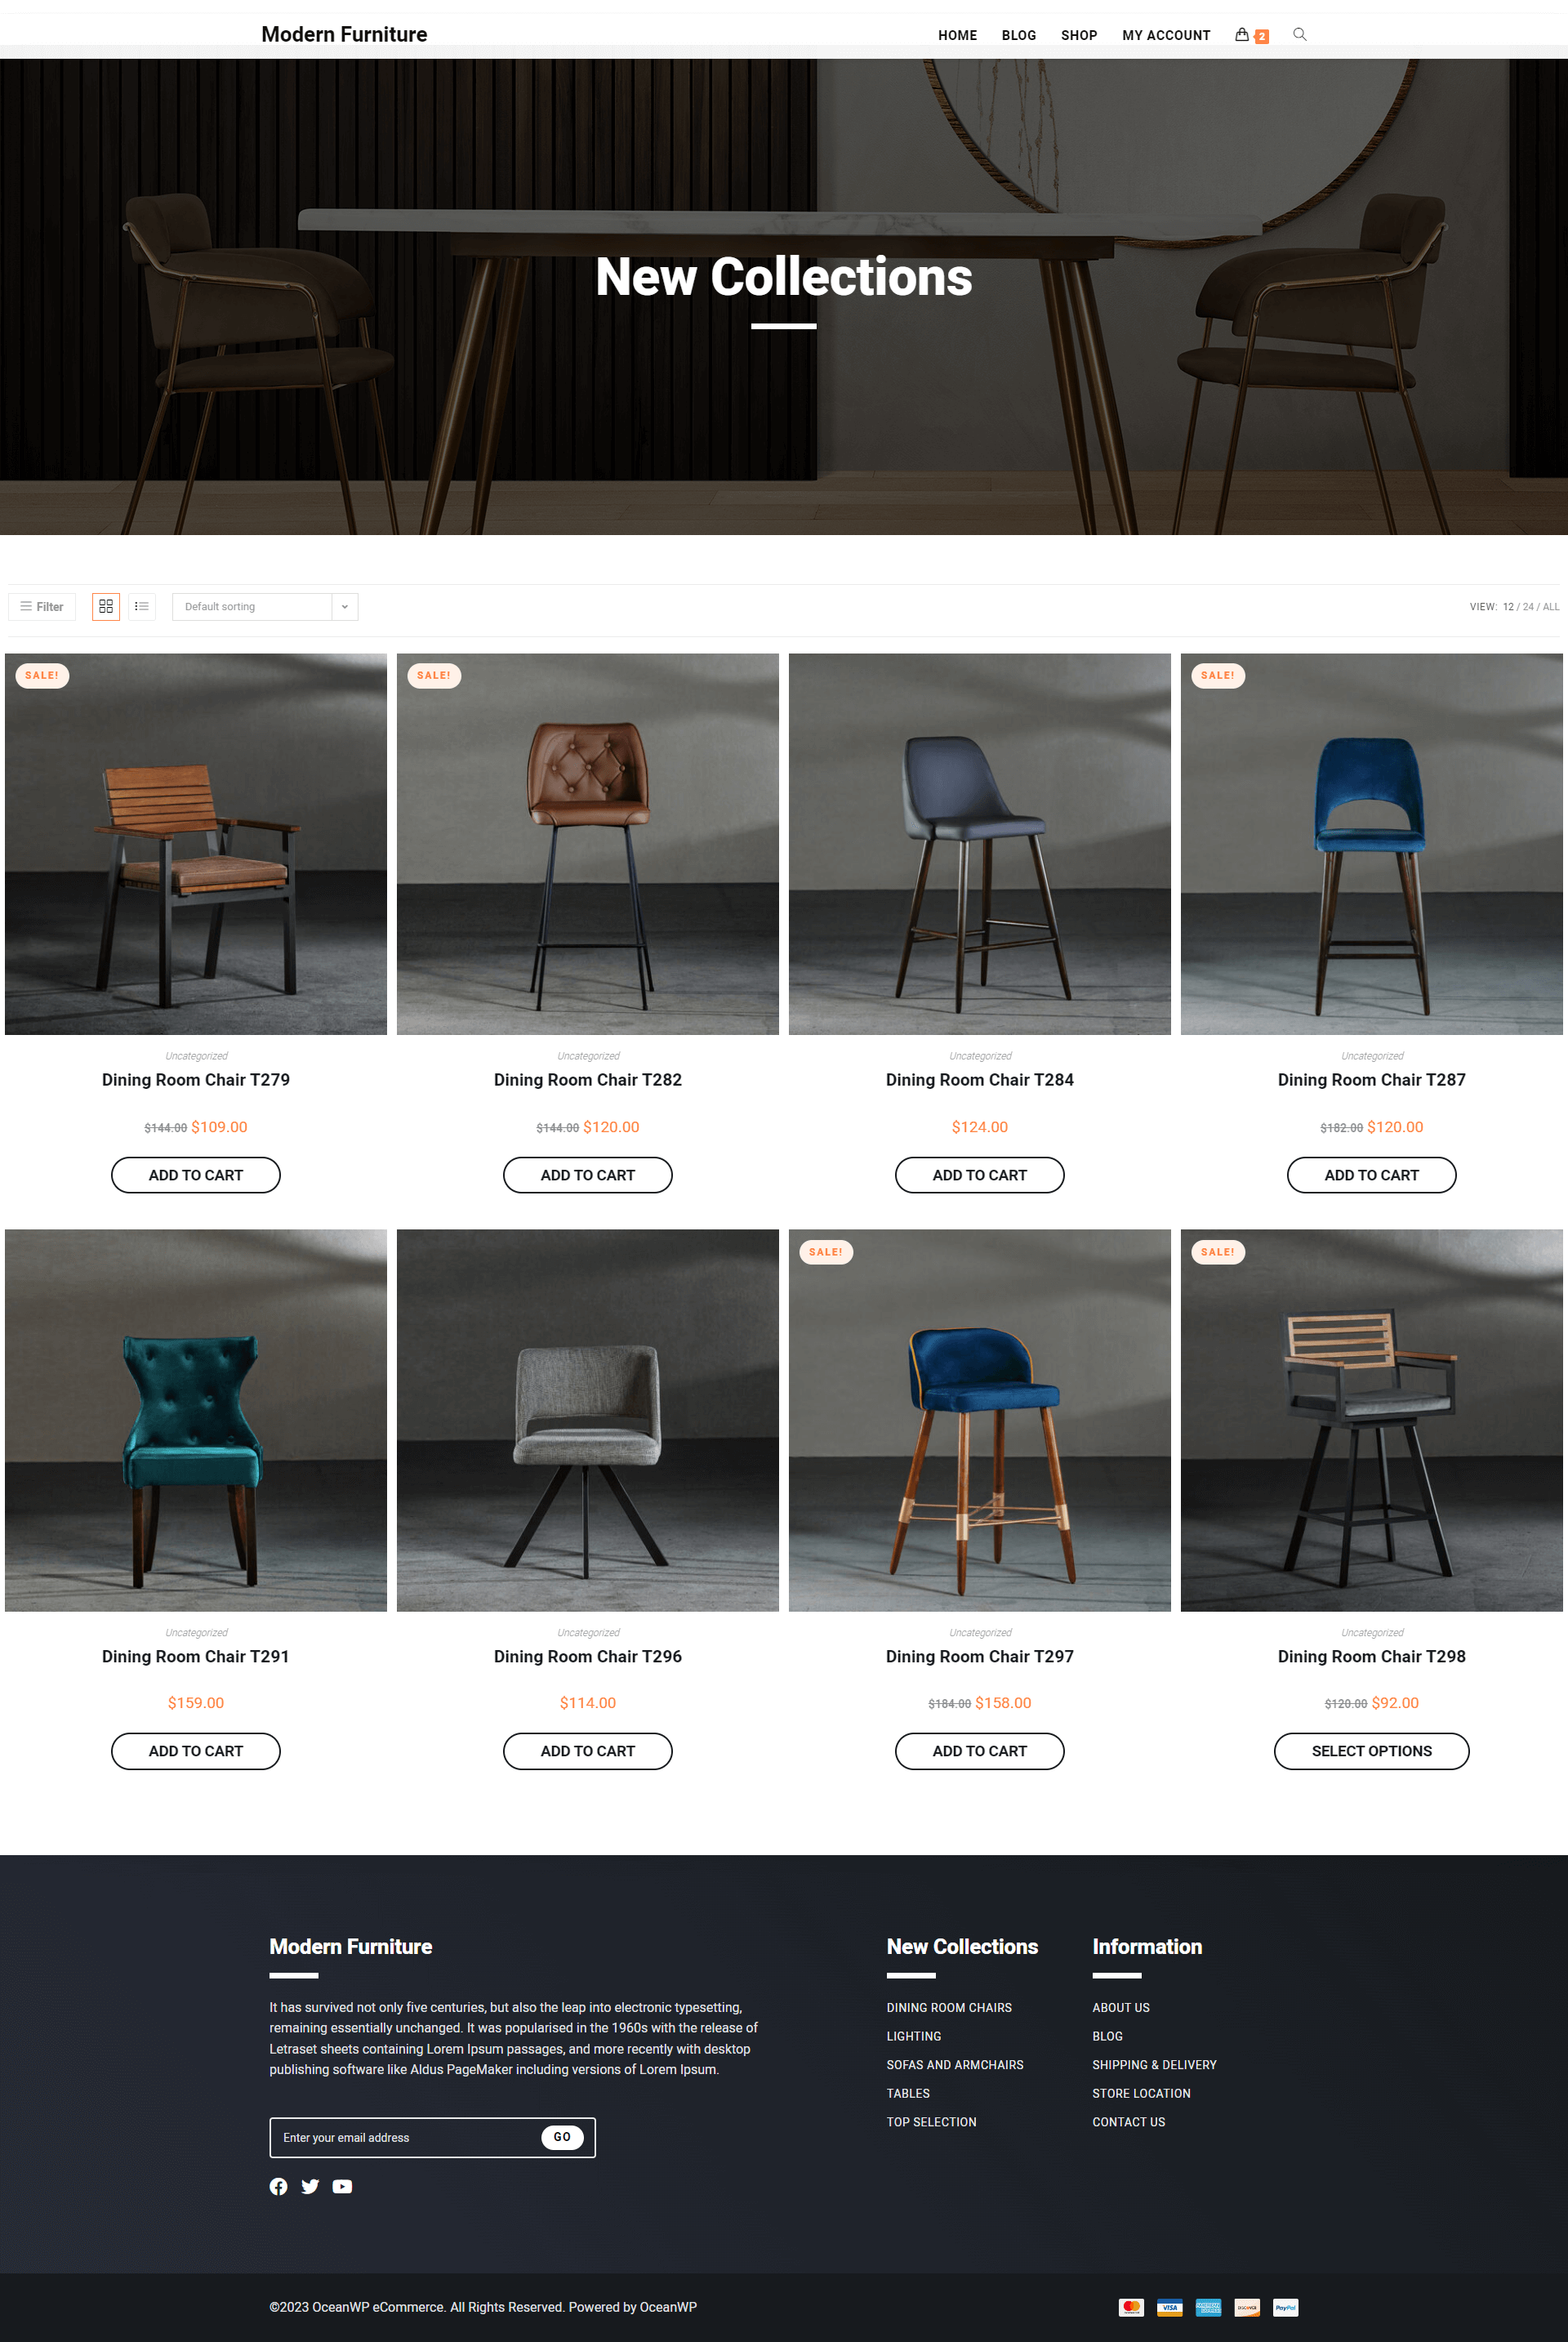Expand the Default sorting dropdown
Screen dimensions: 1568x2342
(265, 606)
